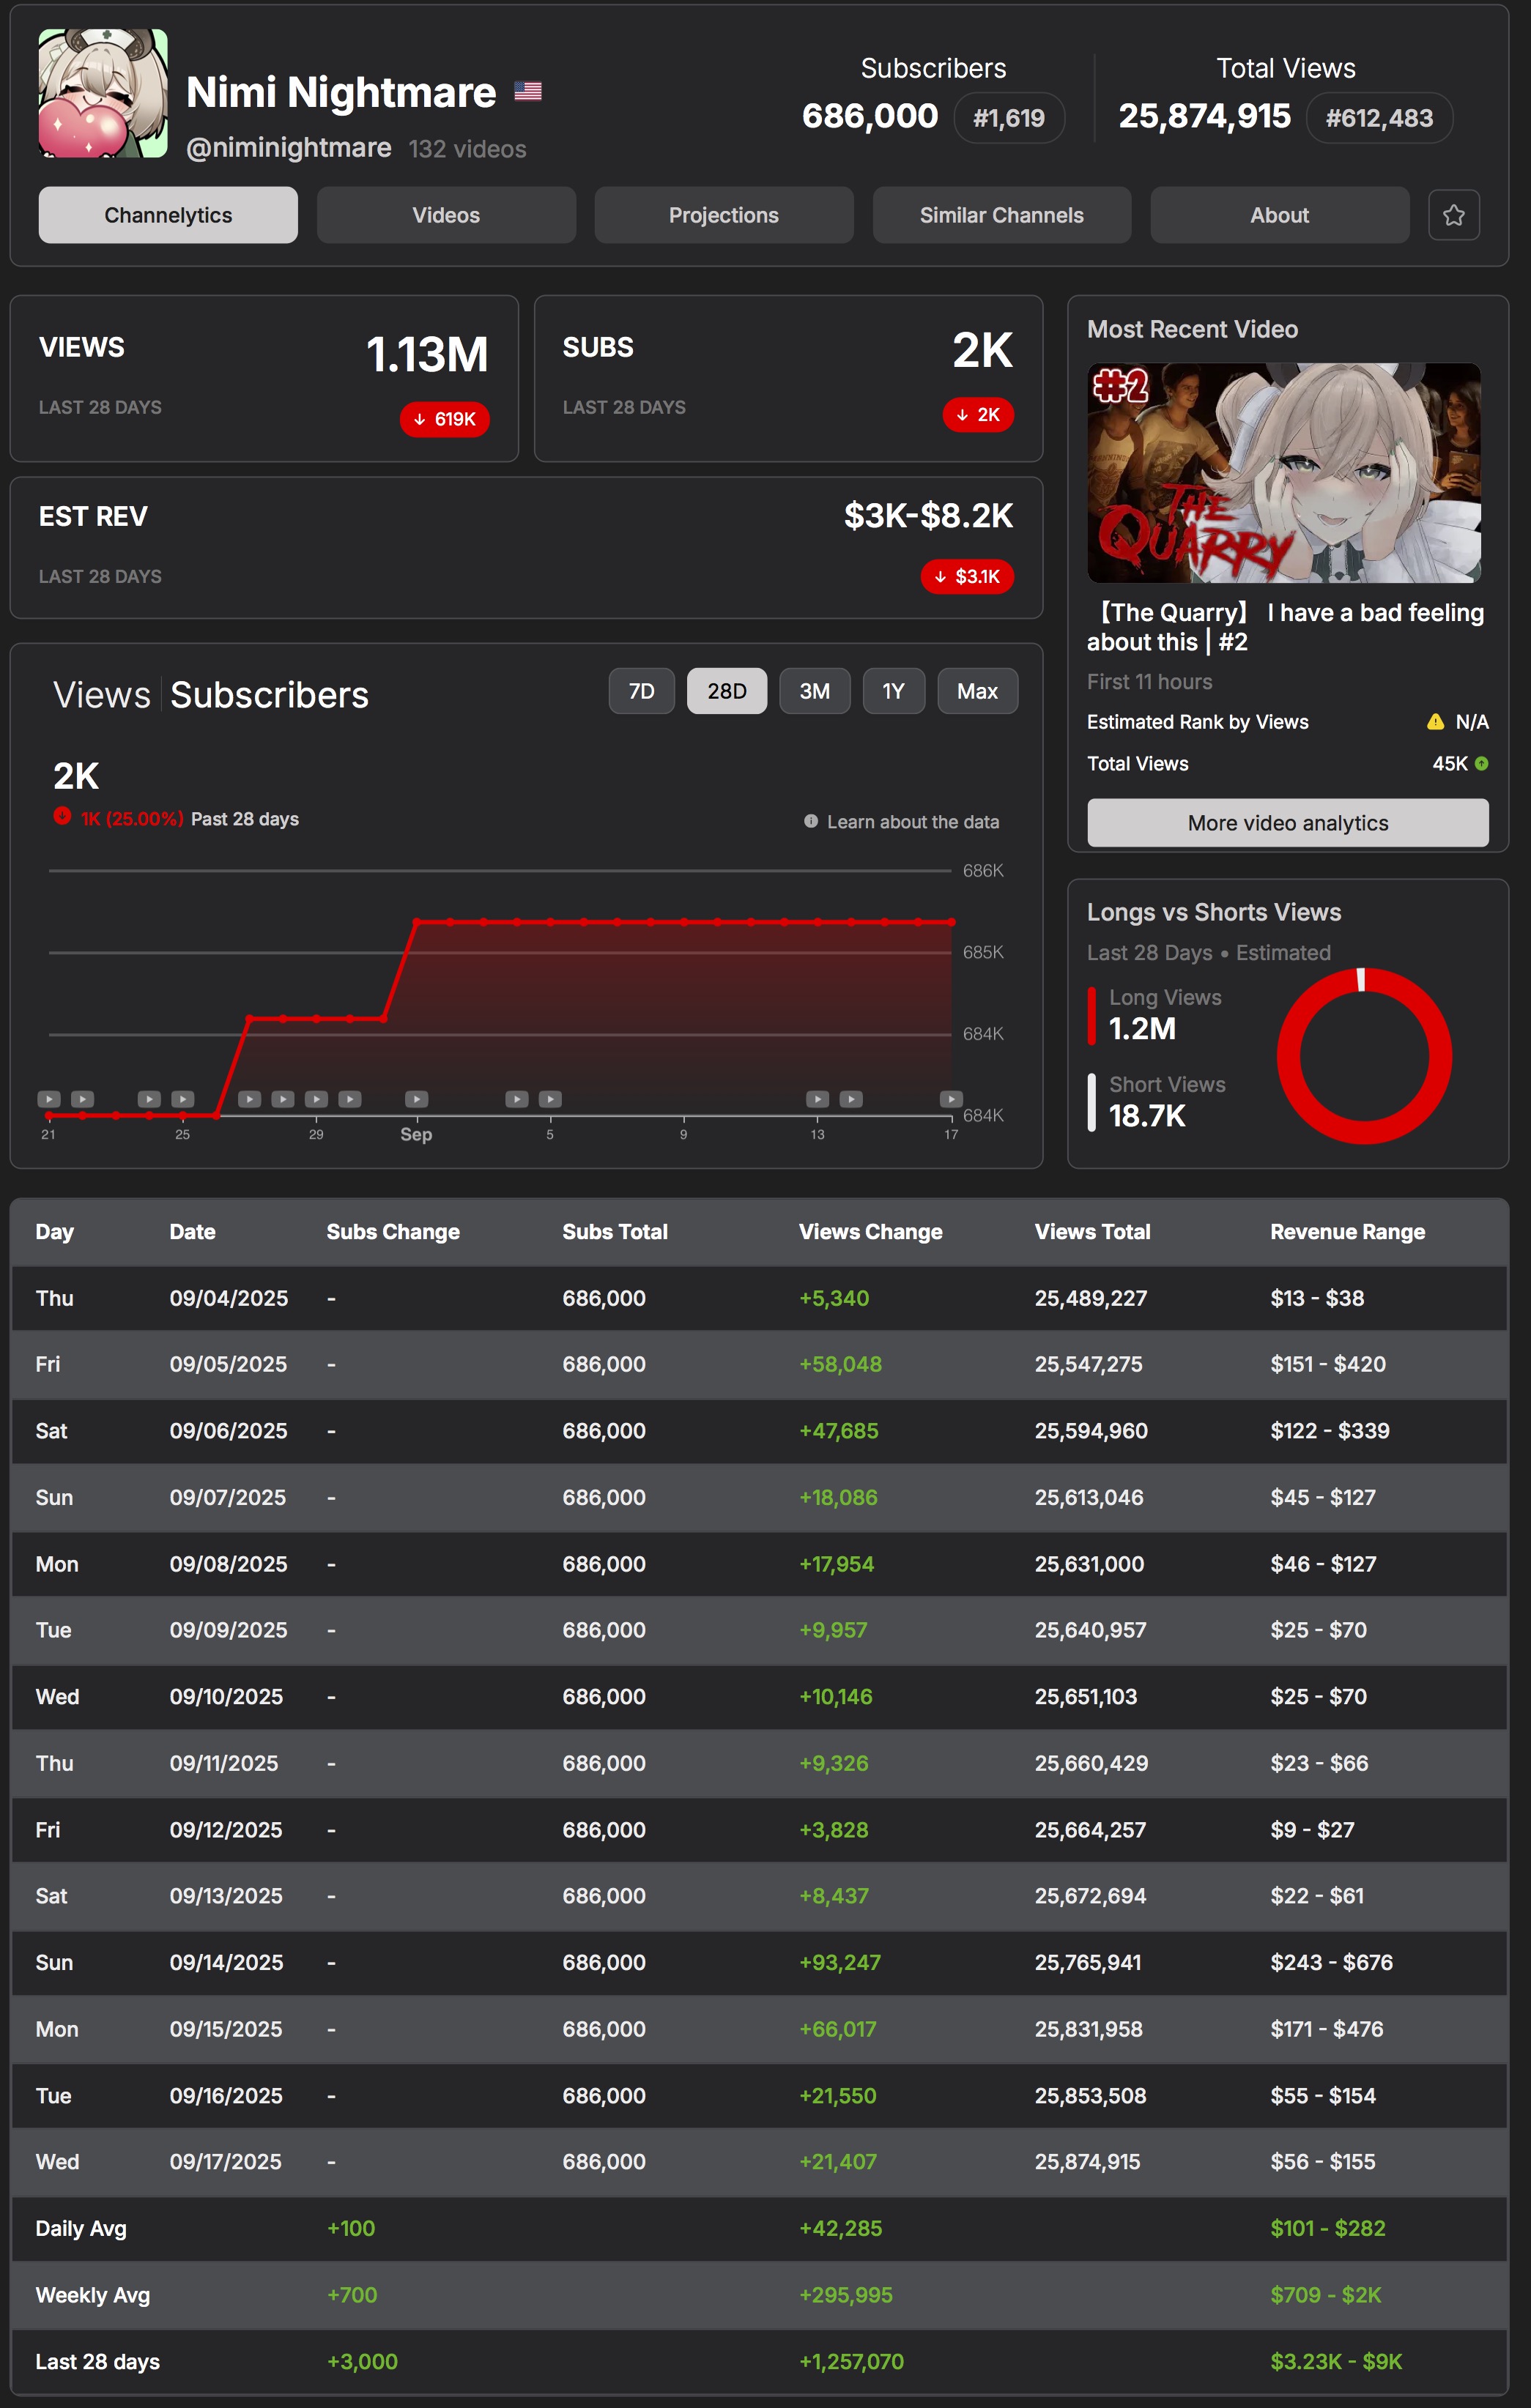1531x2408 pixels.
Task: Choose the 3M time range
Action: coord(815,691)
